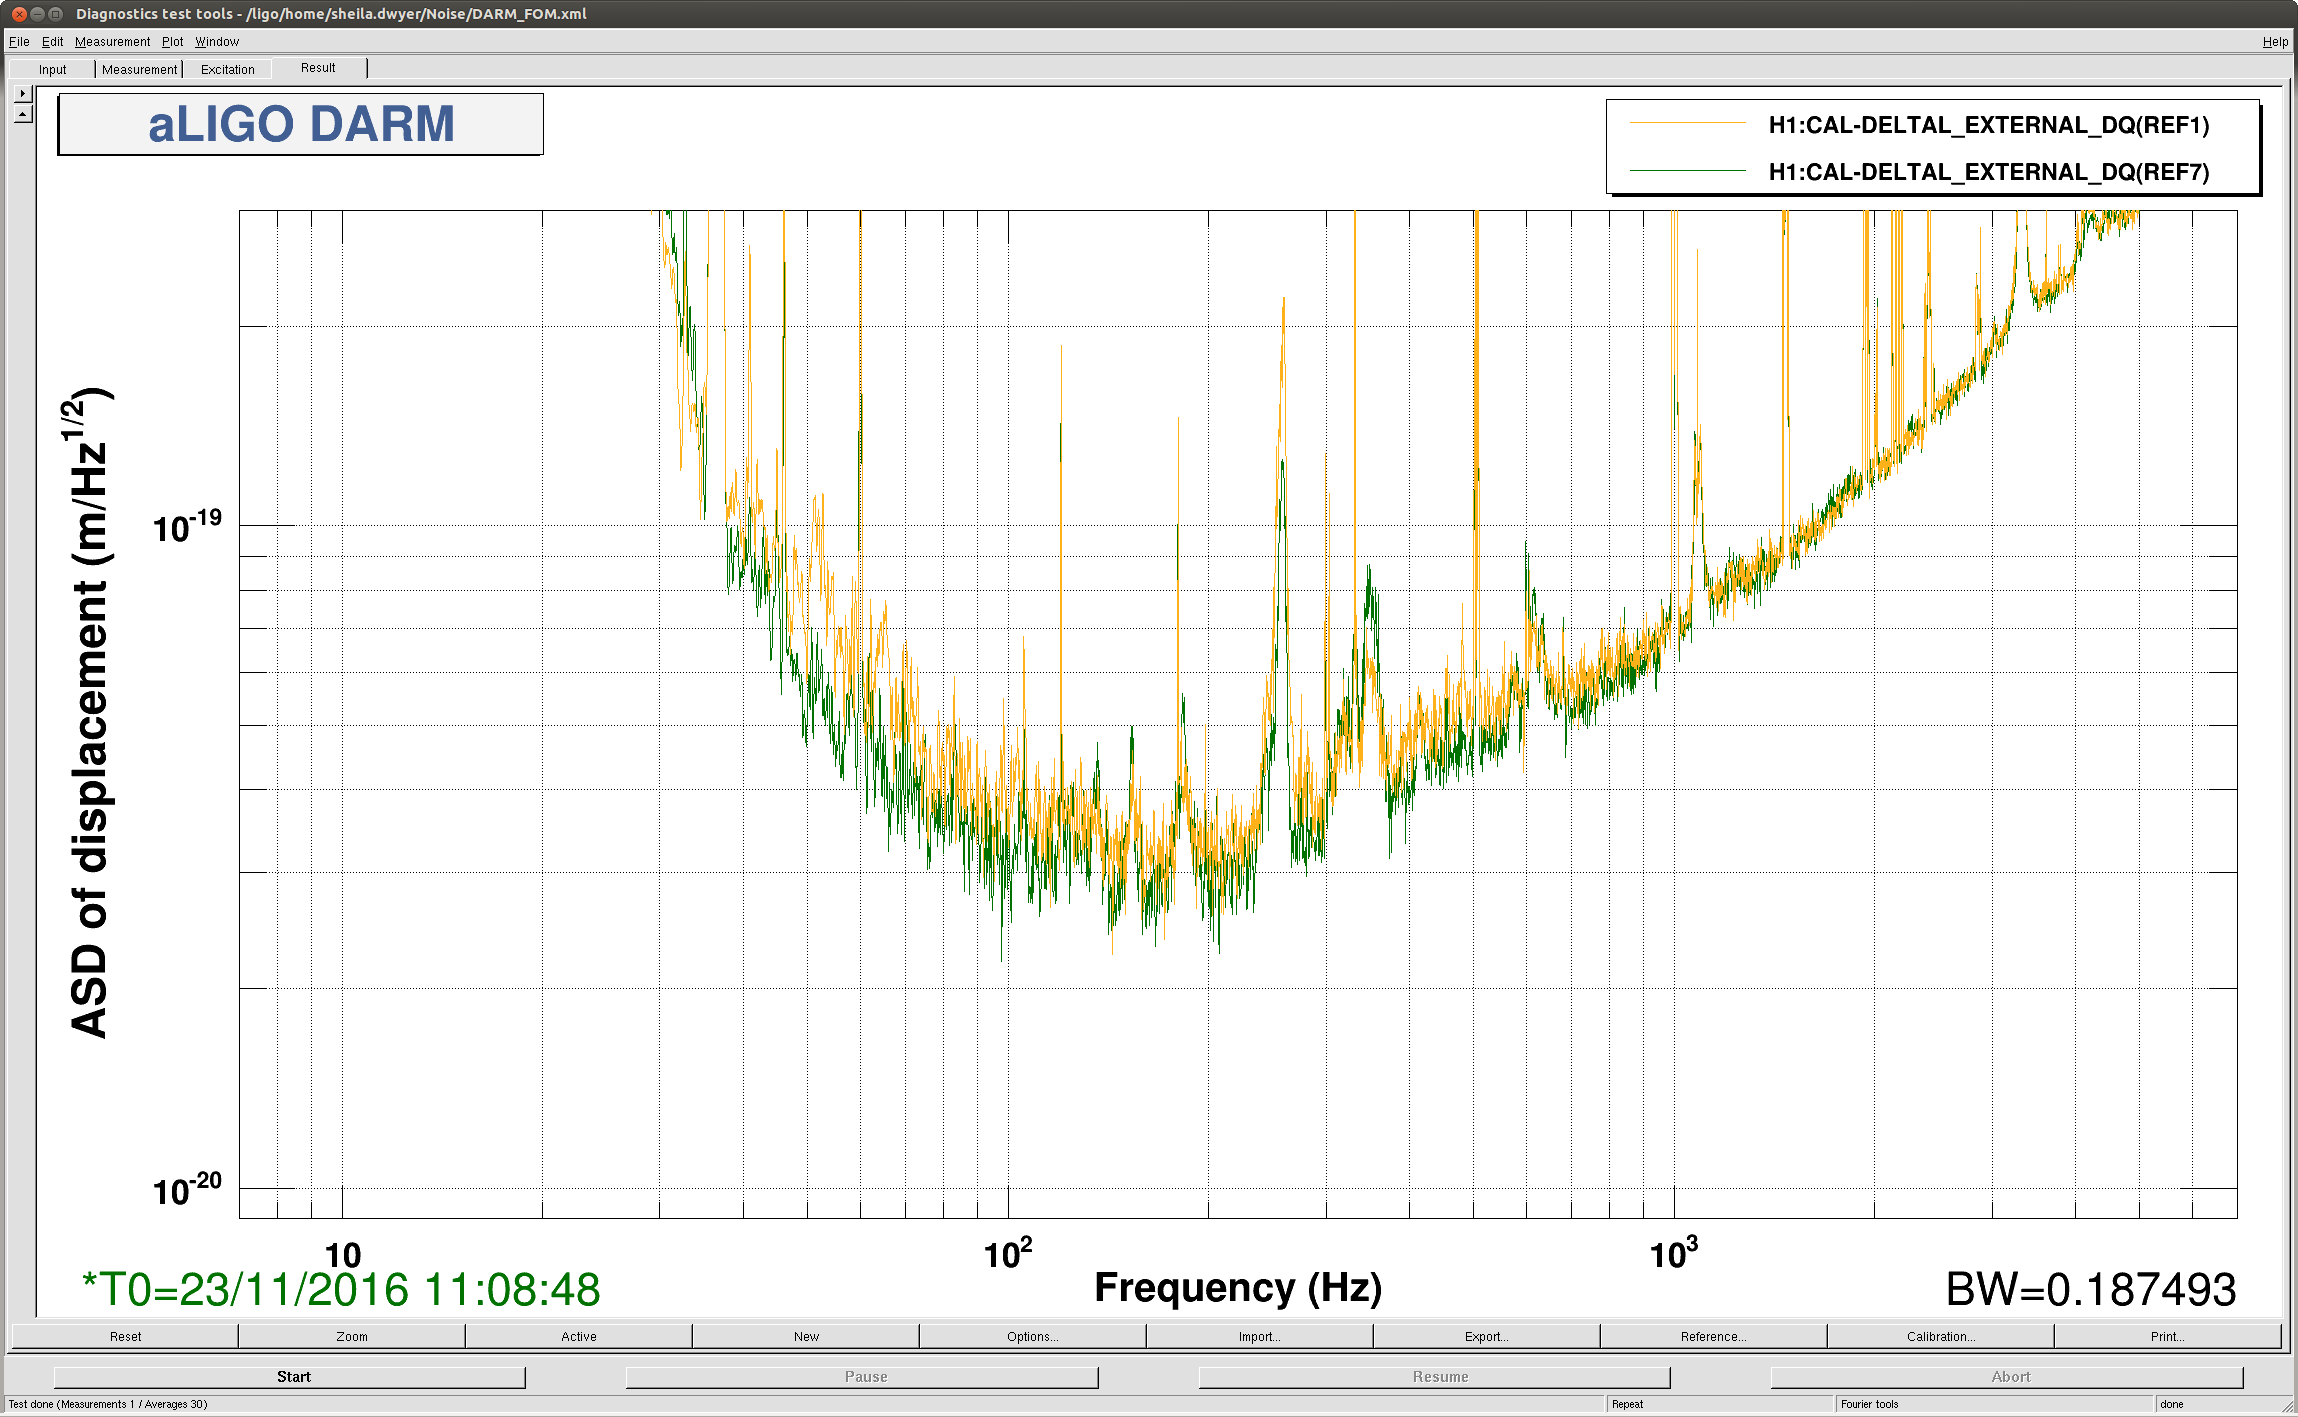2298x1417 pixels.
Task: Click the Abort button
Action: tap(2007, 1377)
